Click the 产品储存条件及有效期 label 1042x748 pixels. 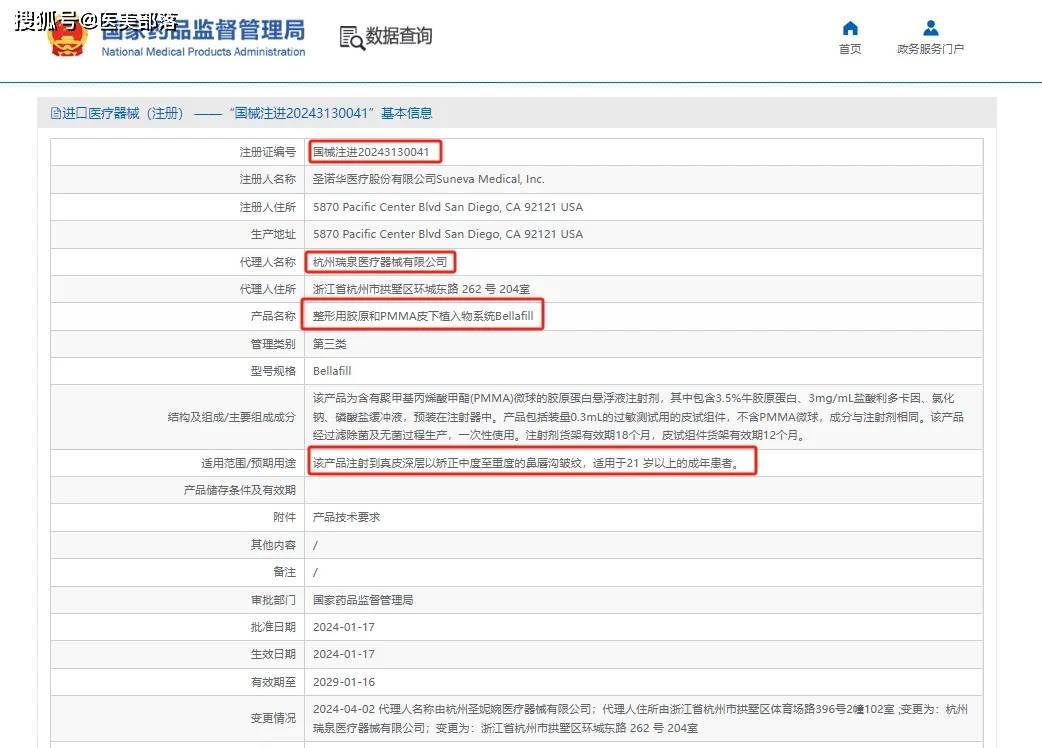point(240,490)
